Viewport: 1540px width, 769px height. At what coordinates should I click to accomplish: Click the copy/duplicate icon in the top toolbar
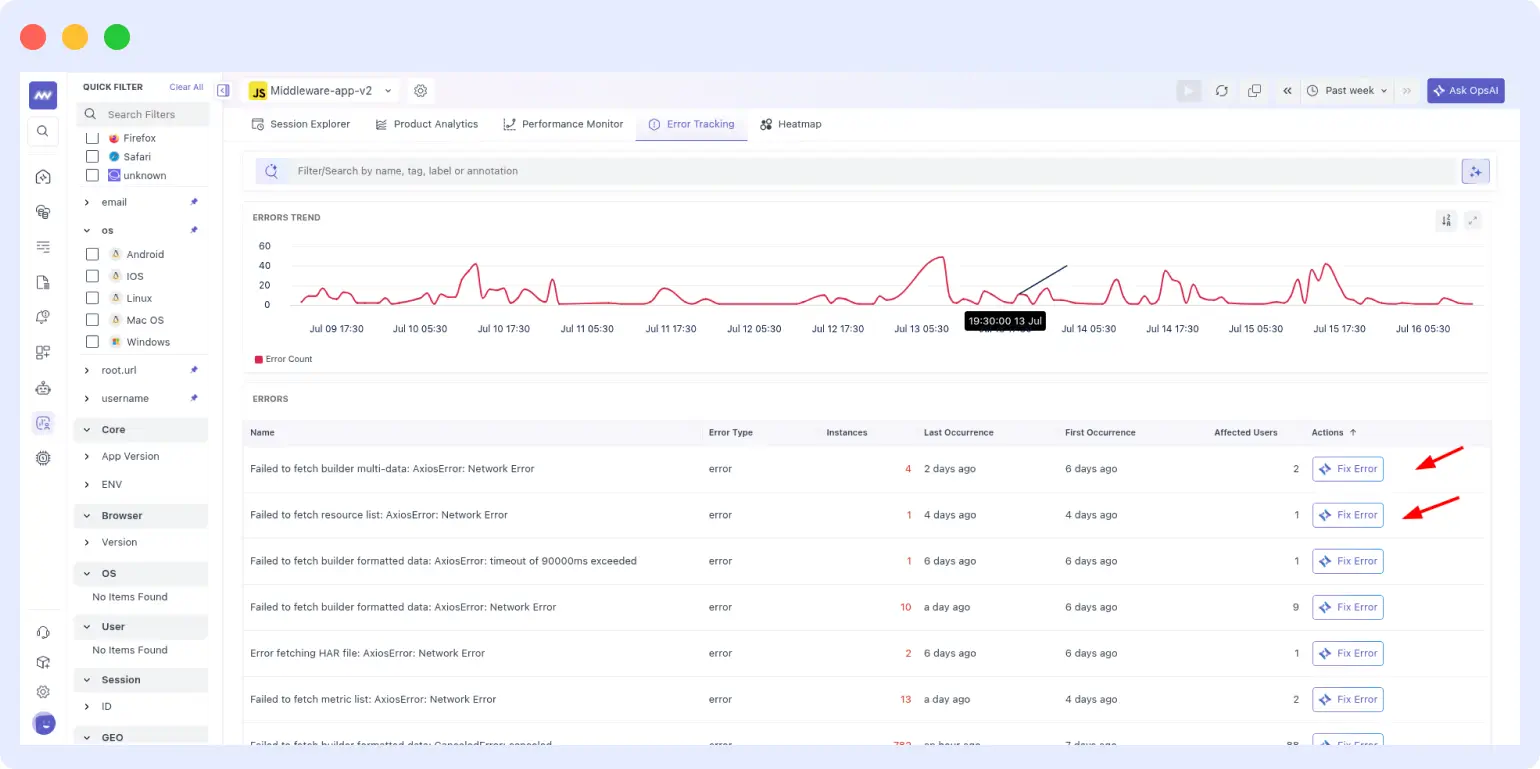tap(1254, 90)
